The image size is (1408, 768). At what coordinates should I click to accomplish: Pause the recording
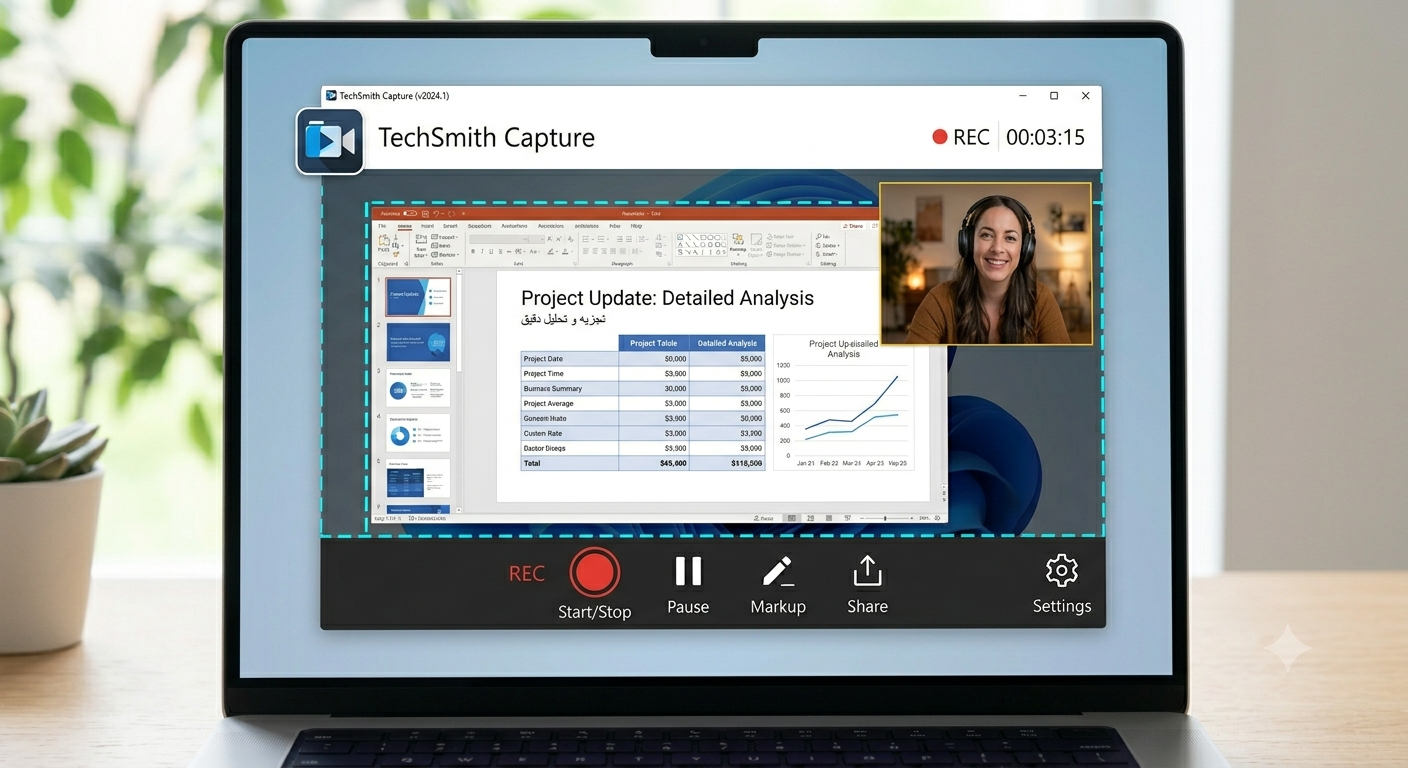click(688, 571)
